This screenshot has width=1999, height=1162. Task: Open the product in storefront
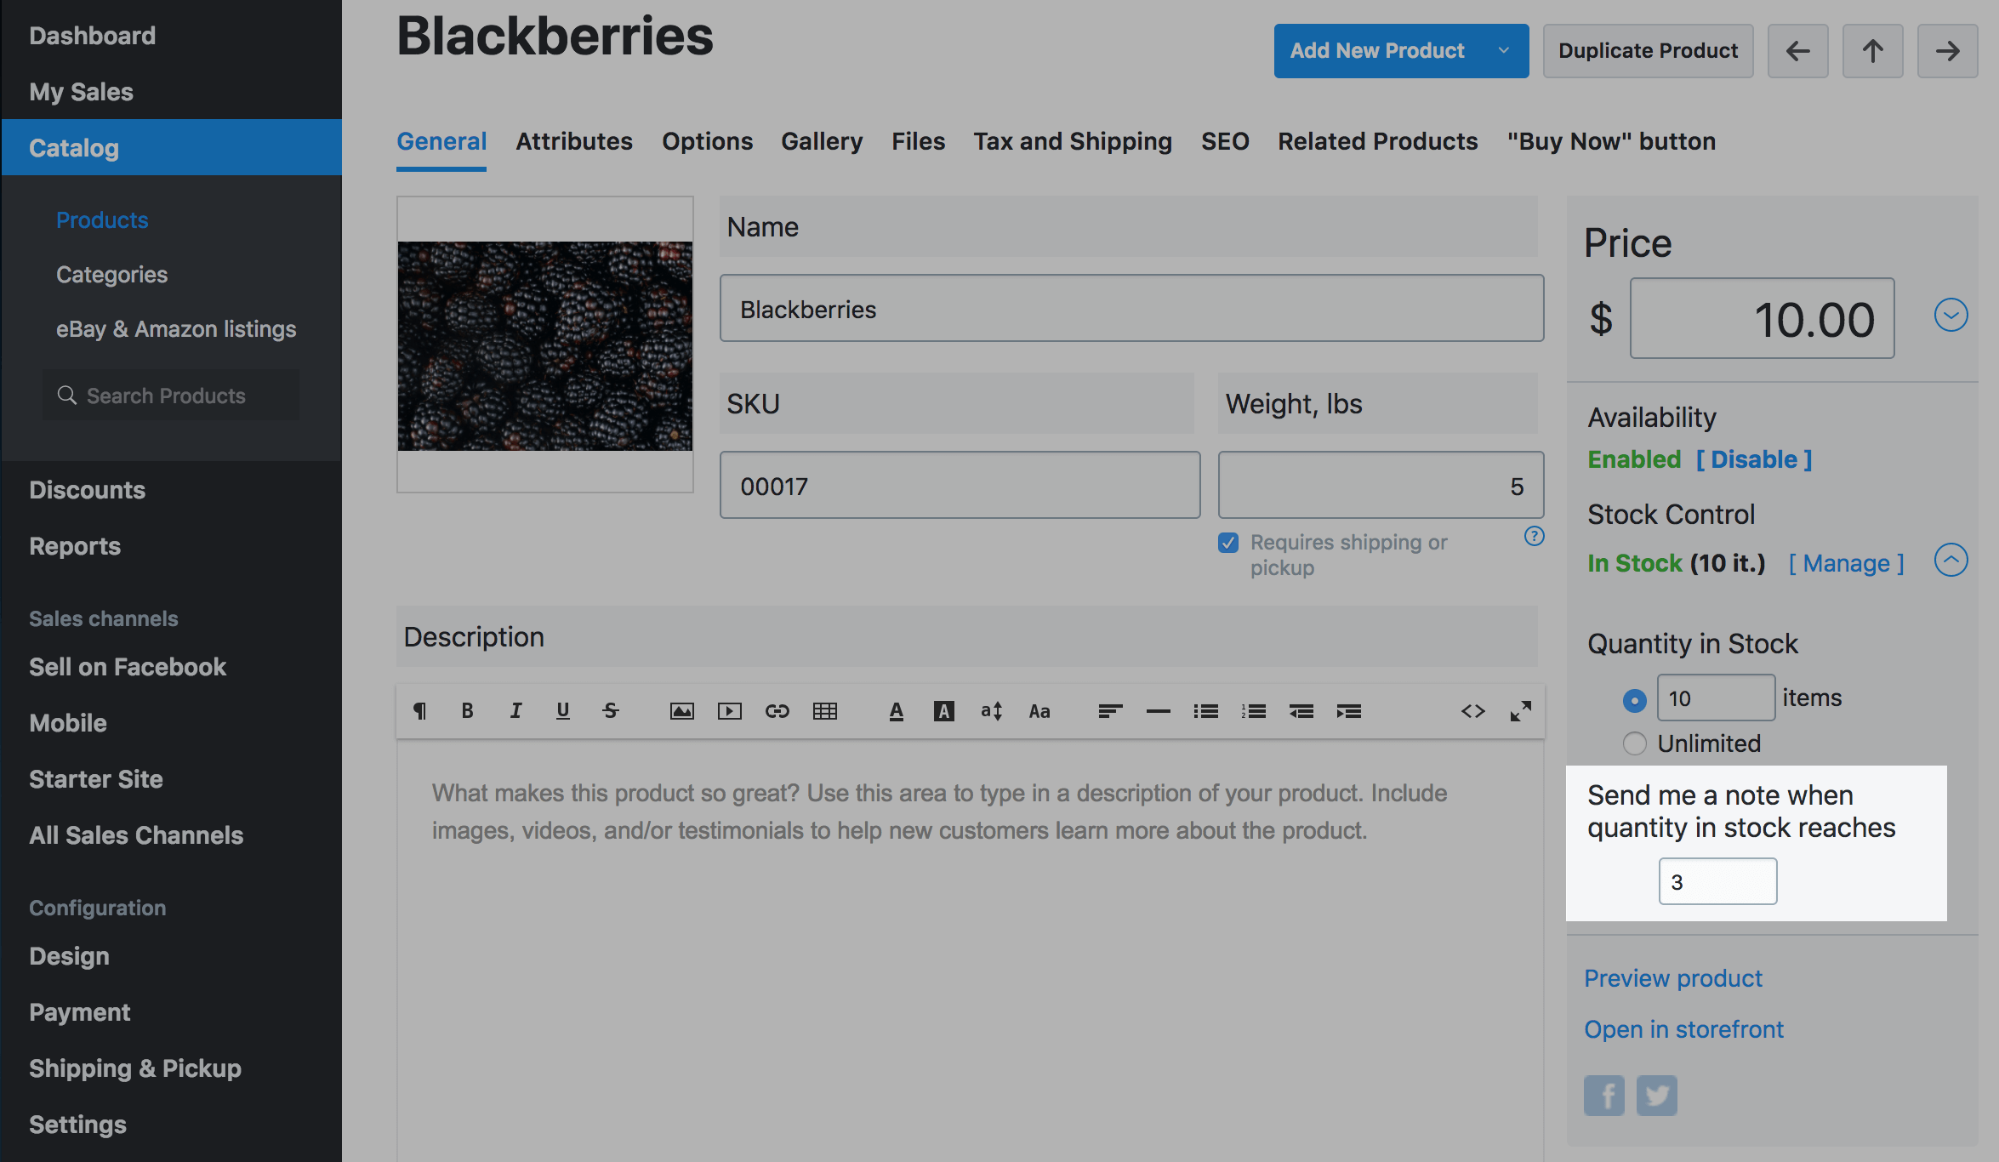pyautogui.click(x=1683, y=1029)
